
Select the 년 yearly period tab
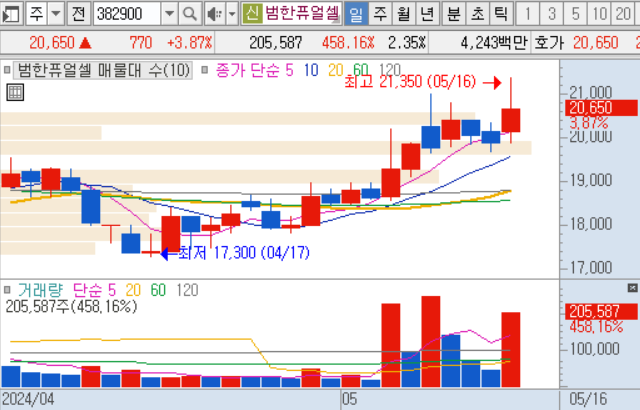tap(427, 14)
